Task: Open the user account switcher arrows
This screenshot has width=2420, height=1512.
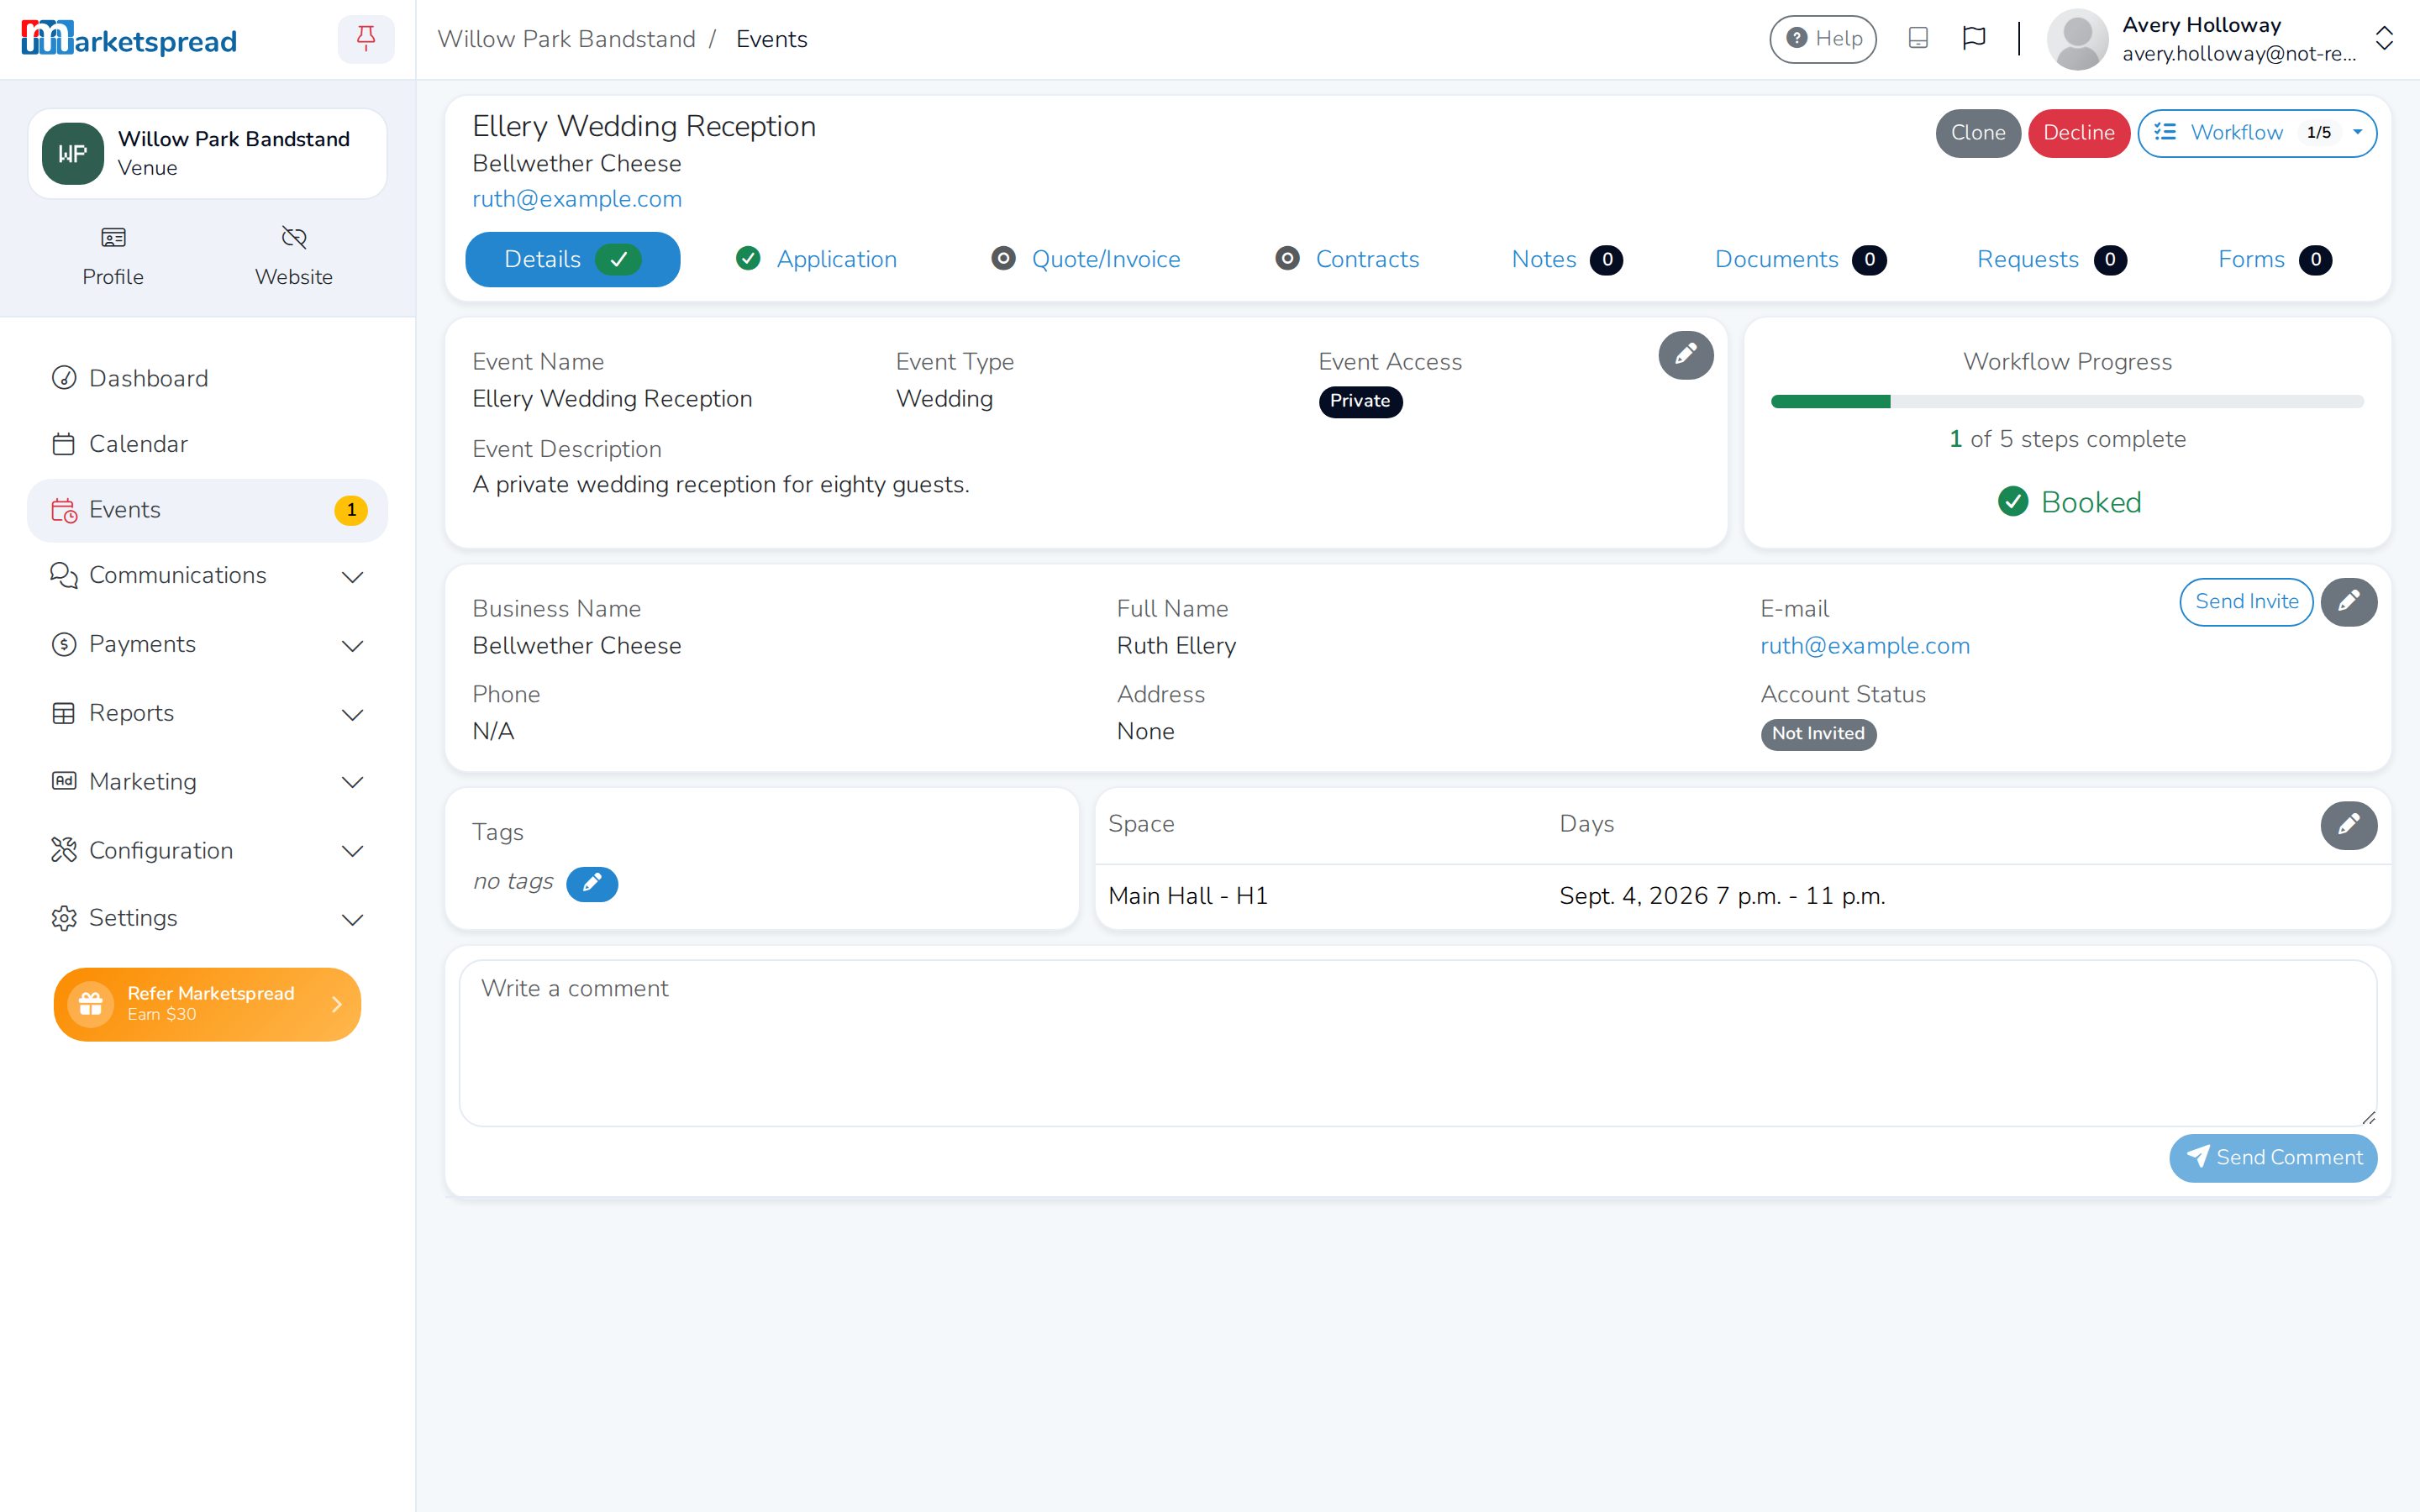Action: pyautogui.click(x=2384, y=39)
